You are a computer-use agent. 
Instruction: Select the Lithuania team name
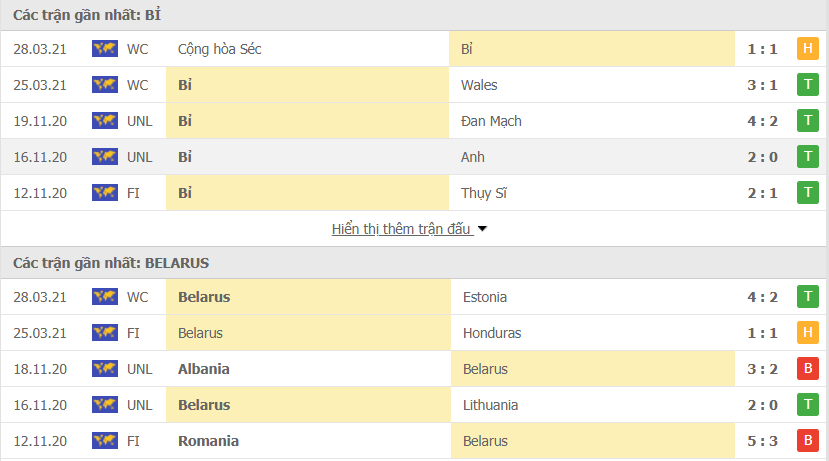pos(492,405)
